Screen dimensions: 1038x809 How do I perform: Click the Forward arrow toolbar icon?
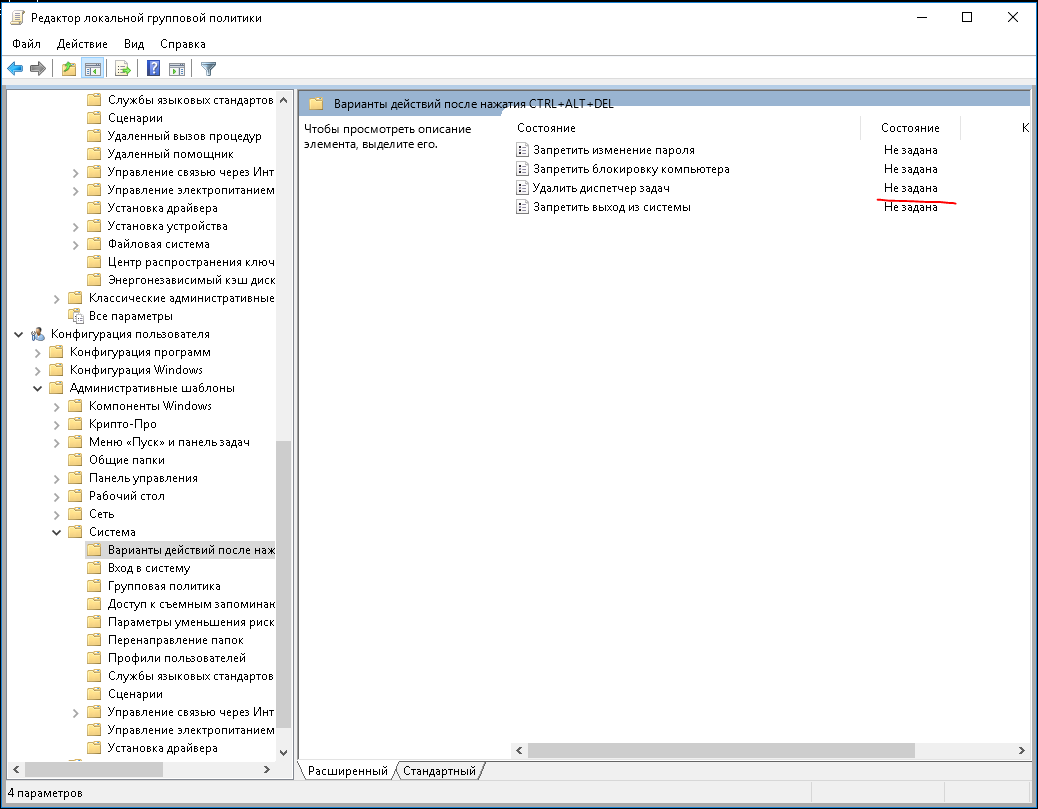[x=38, y=68]
